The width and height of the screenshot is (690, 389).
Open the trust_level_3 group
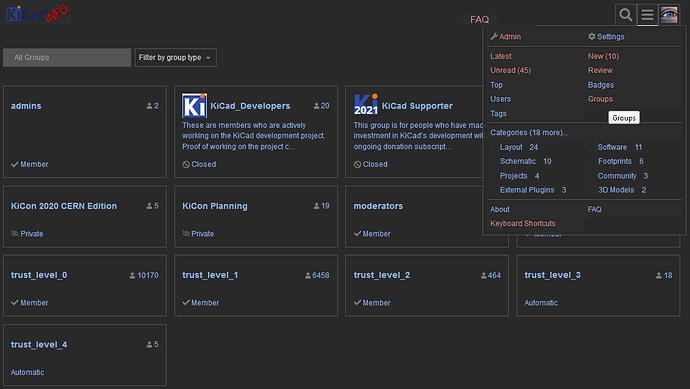point(552,275)
